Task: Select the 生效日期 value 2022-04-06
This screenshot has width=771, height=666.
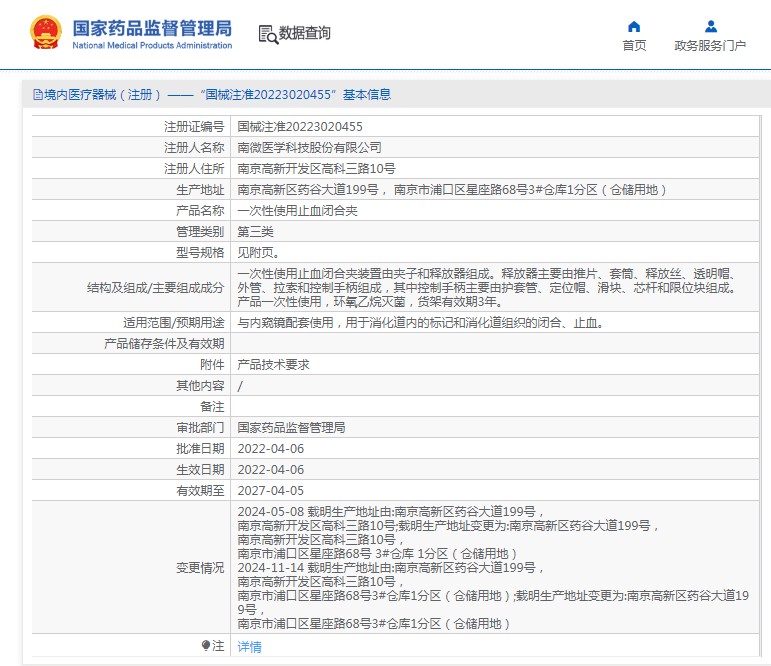Action: pos(271,470)
